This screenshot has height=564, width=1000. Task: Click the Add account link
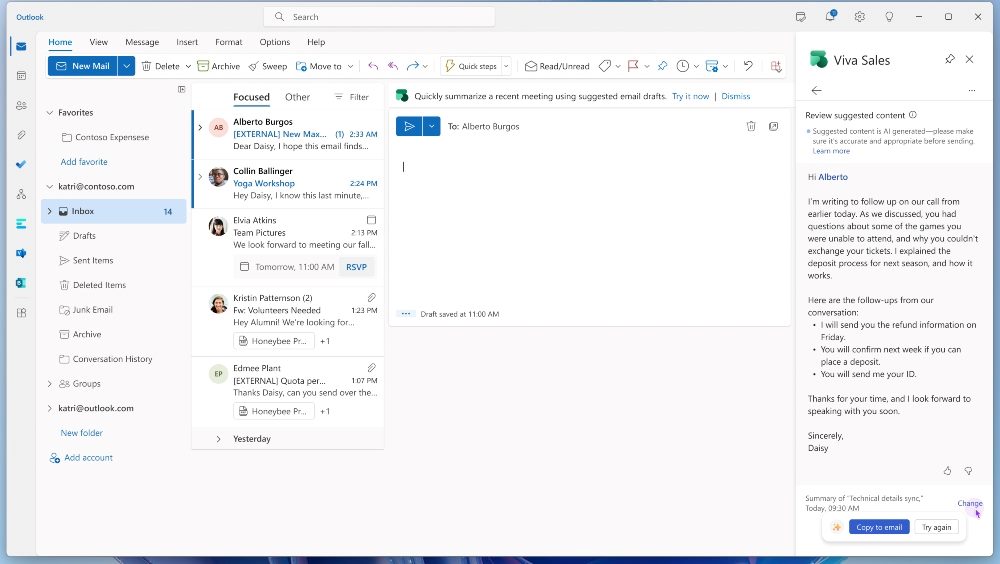pyautogui.click(x=82, y=458)
